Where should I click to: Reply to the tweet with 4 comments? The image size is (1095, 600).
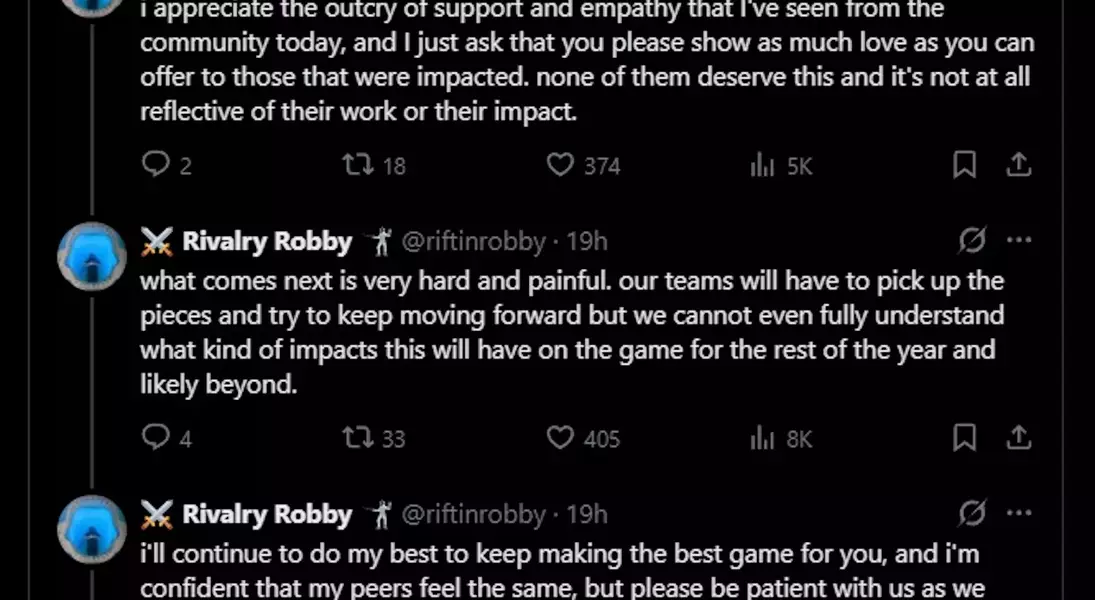tap(156, 437)
